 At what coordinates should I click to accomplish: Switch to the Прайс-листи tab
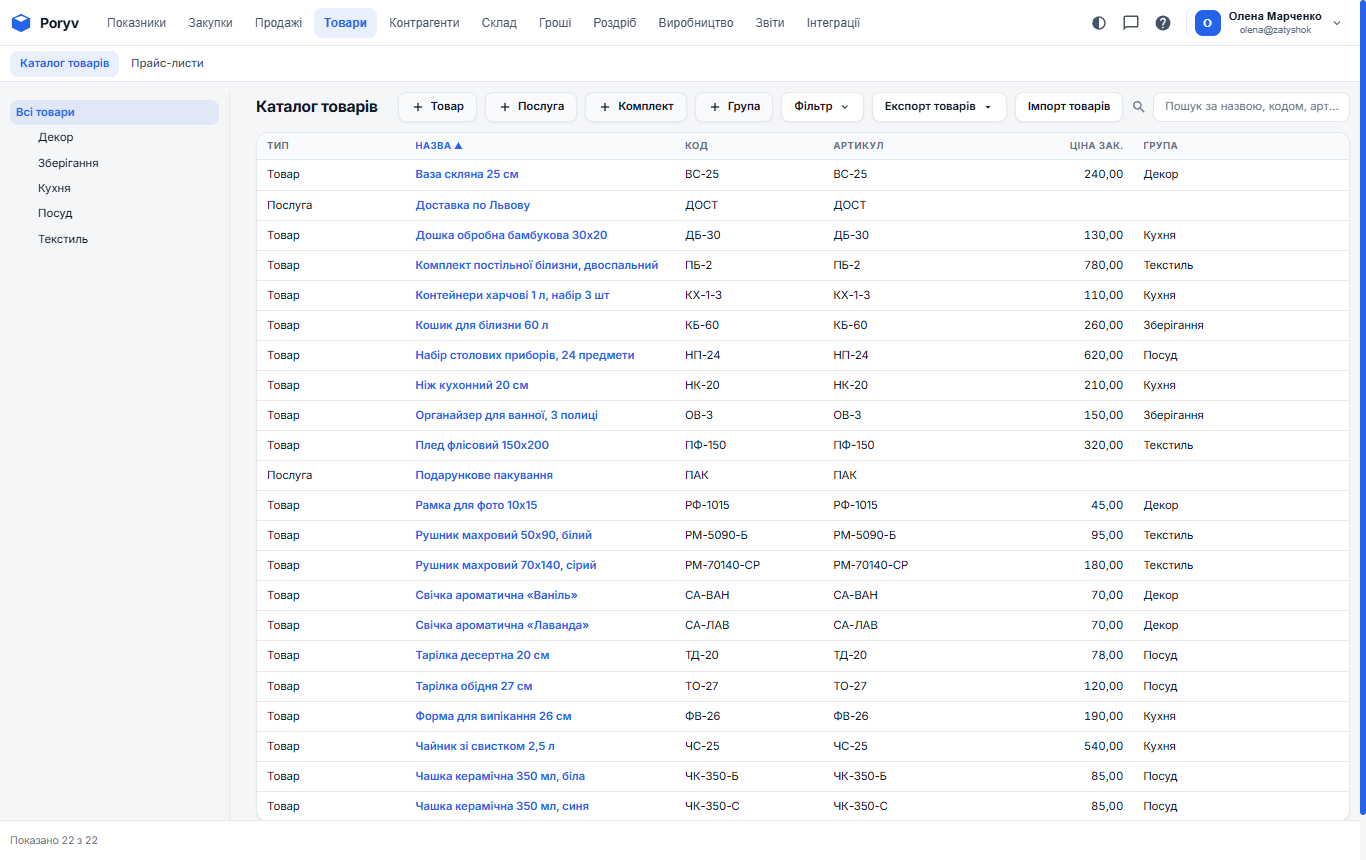point(167,63)
